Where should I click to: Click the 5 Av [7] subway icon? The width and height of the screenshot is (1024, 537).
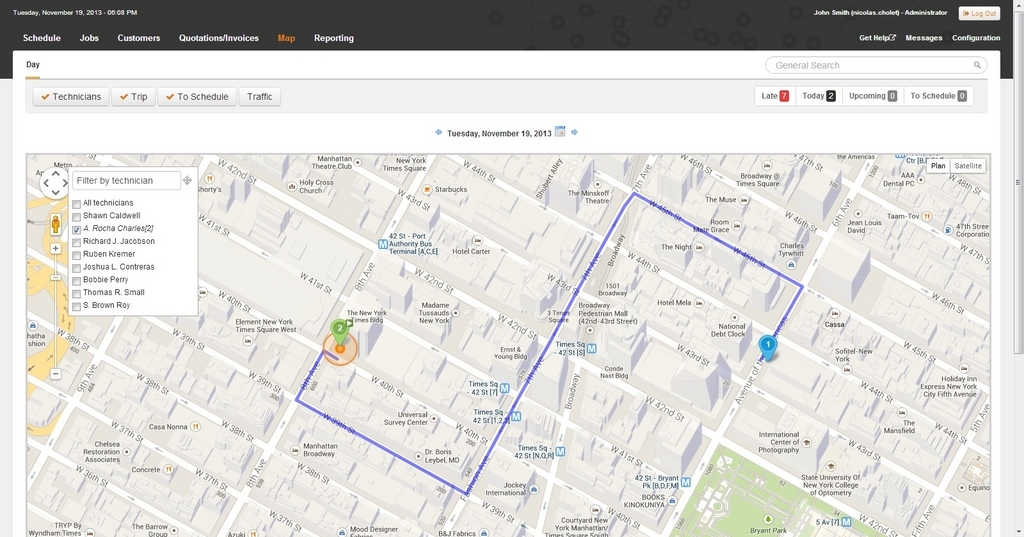point(846,522)
